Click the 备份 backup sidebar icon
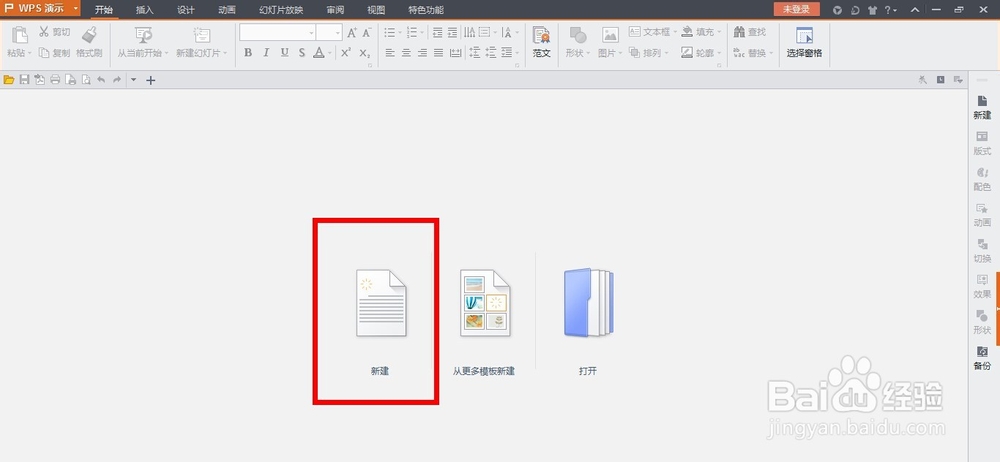This screenshot has width=1000, height=462. (982, 352)
